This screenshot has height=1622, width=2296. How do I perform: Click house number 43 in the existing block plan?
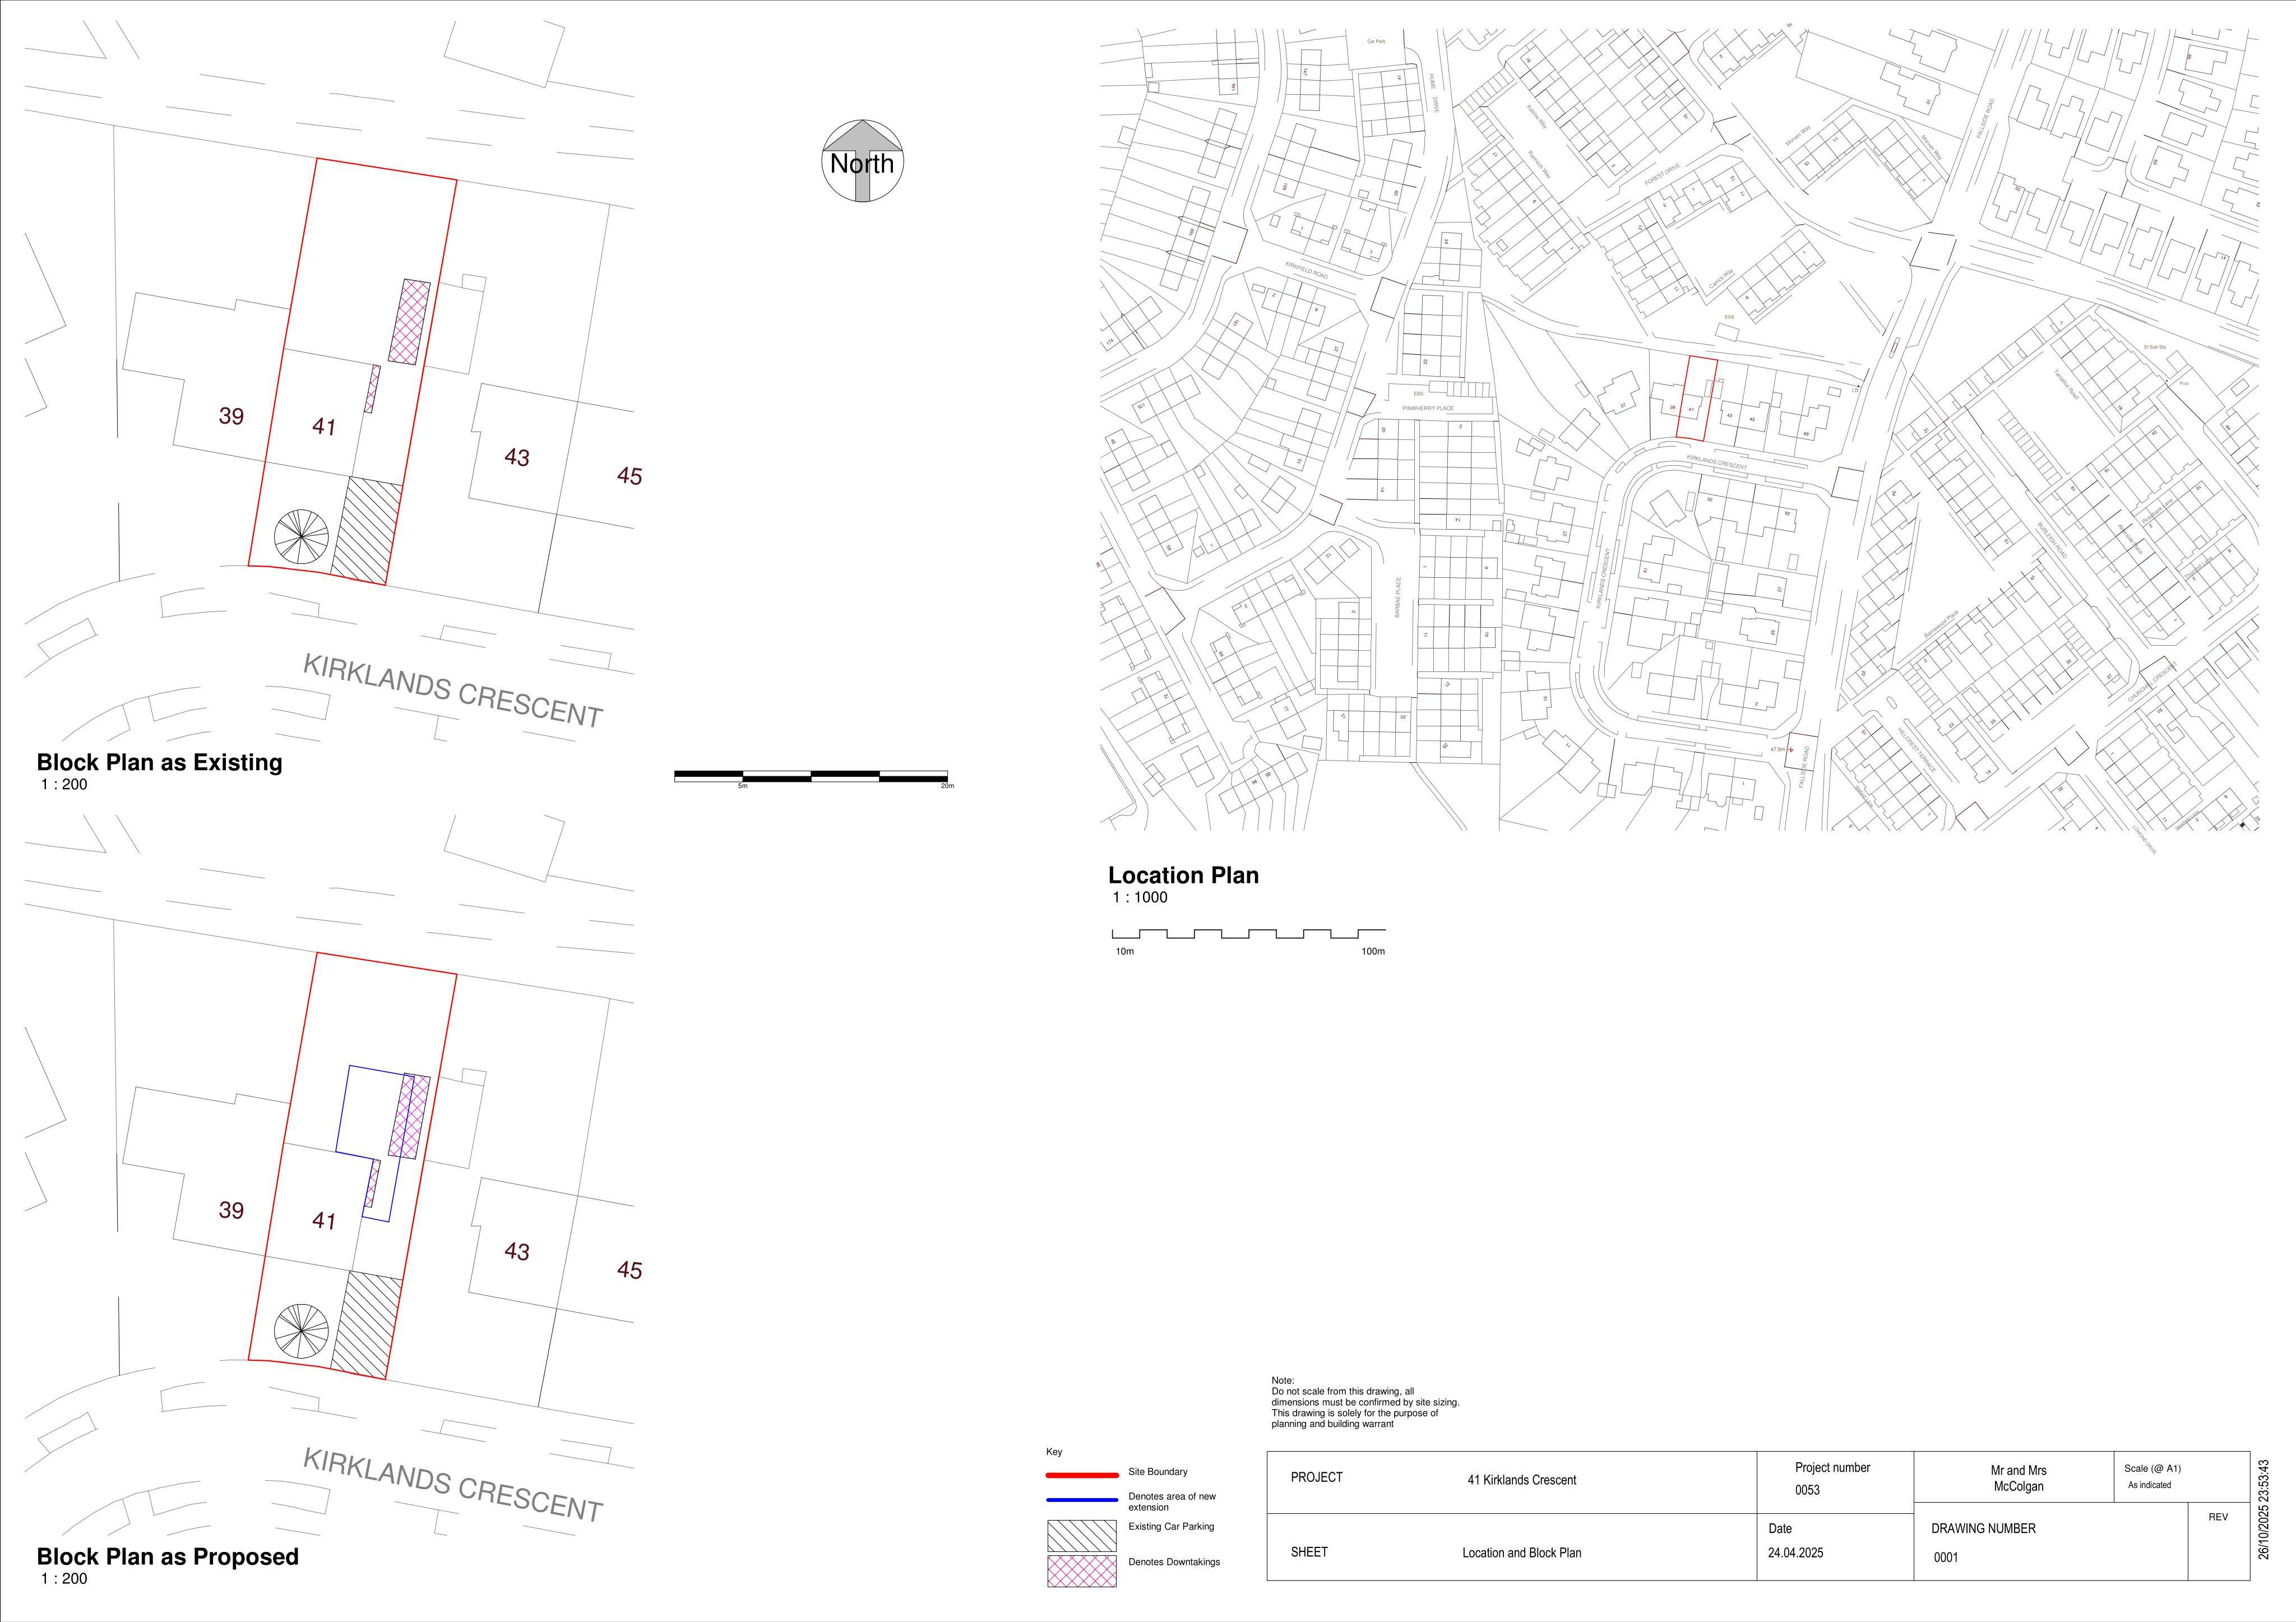click(x=517, y=458)
